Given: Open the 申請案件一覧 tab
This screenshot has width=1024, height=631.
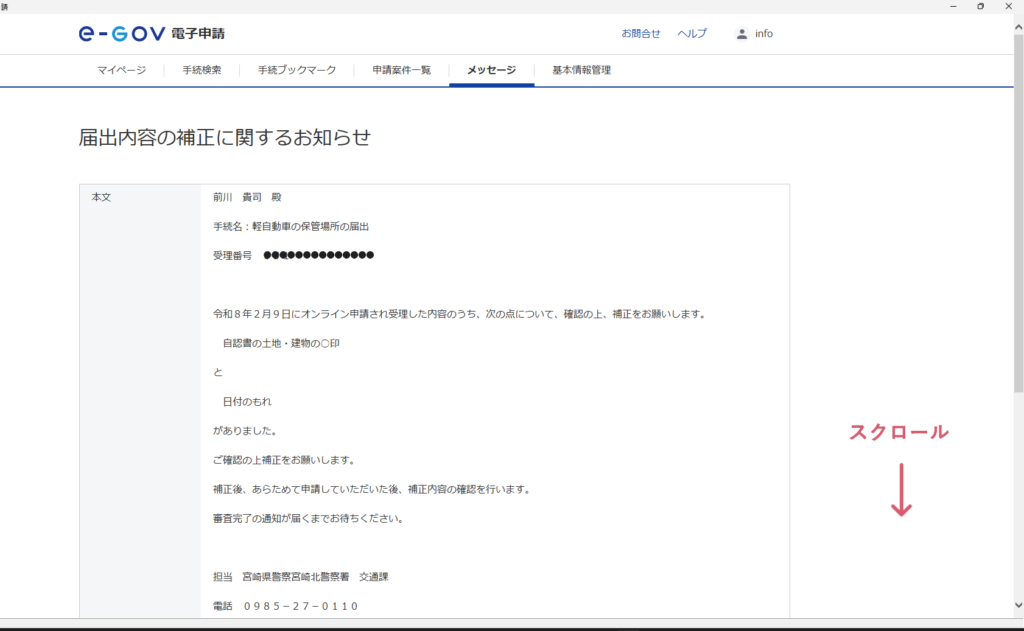Looking at the screenshot, I should point(401,71).
